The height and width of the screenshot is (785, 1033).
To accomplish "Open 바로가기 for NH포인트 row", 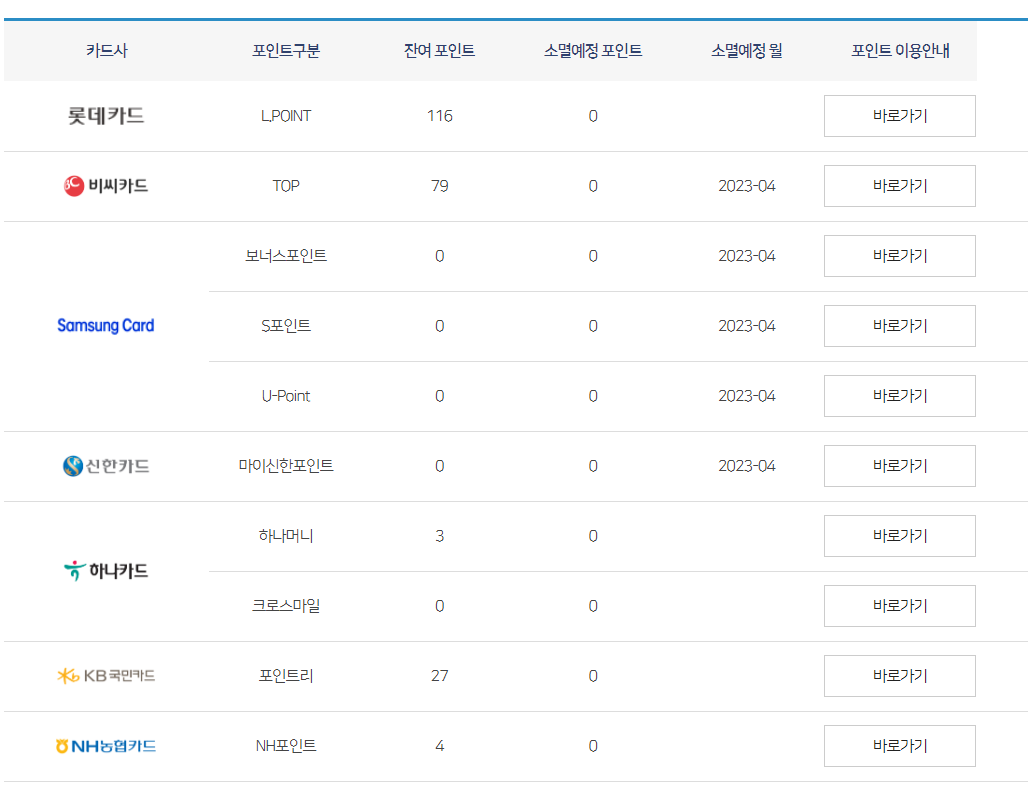I will pyautogui.click(x=899, y=745).
